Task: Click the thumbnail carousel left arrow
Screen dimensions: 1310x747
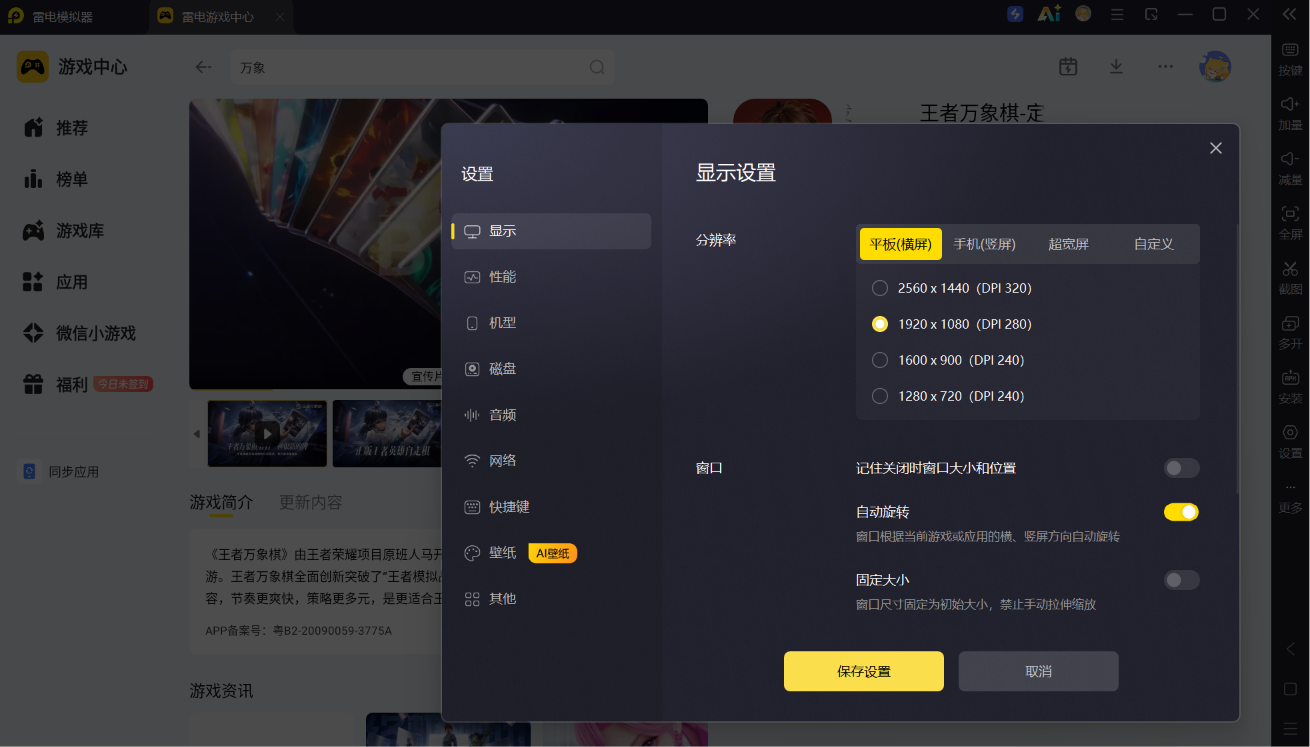Action: tap(196, 434)
